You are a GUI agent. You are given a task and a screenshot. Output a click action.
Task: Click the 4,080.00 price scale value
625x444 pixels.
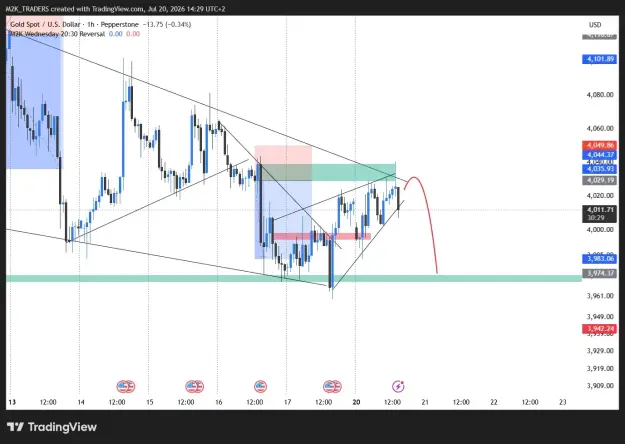600,95
